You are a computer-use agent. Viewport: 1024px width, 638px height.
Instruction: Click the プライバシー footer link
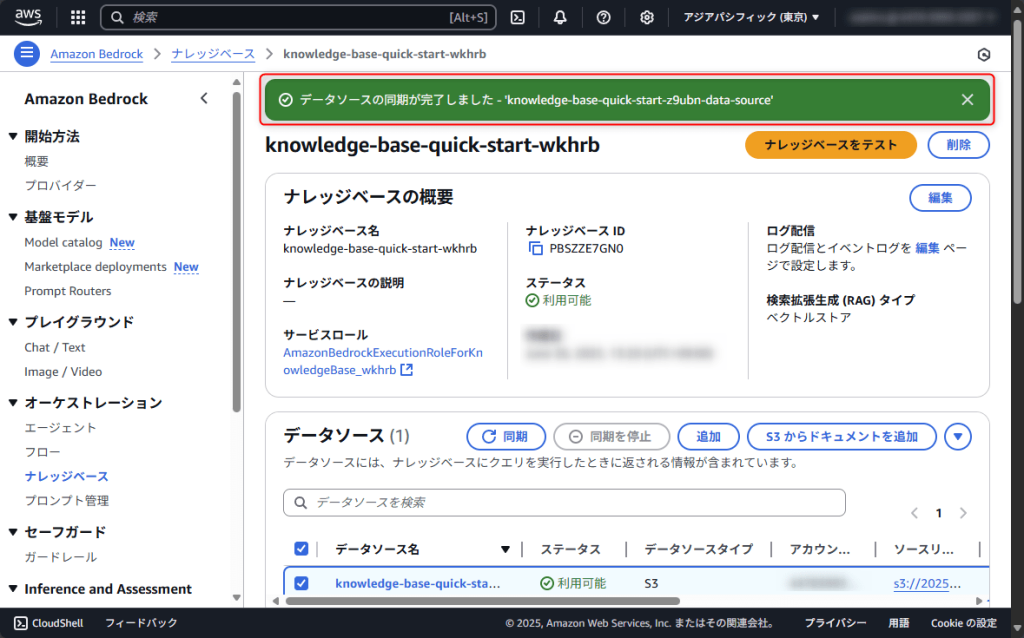[x=835, y=623]
